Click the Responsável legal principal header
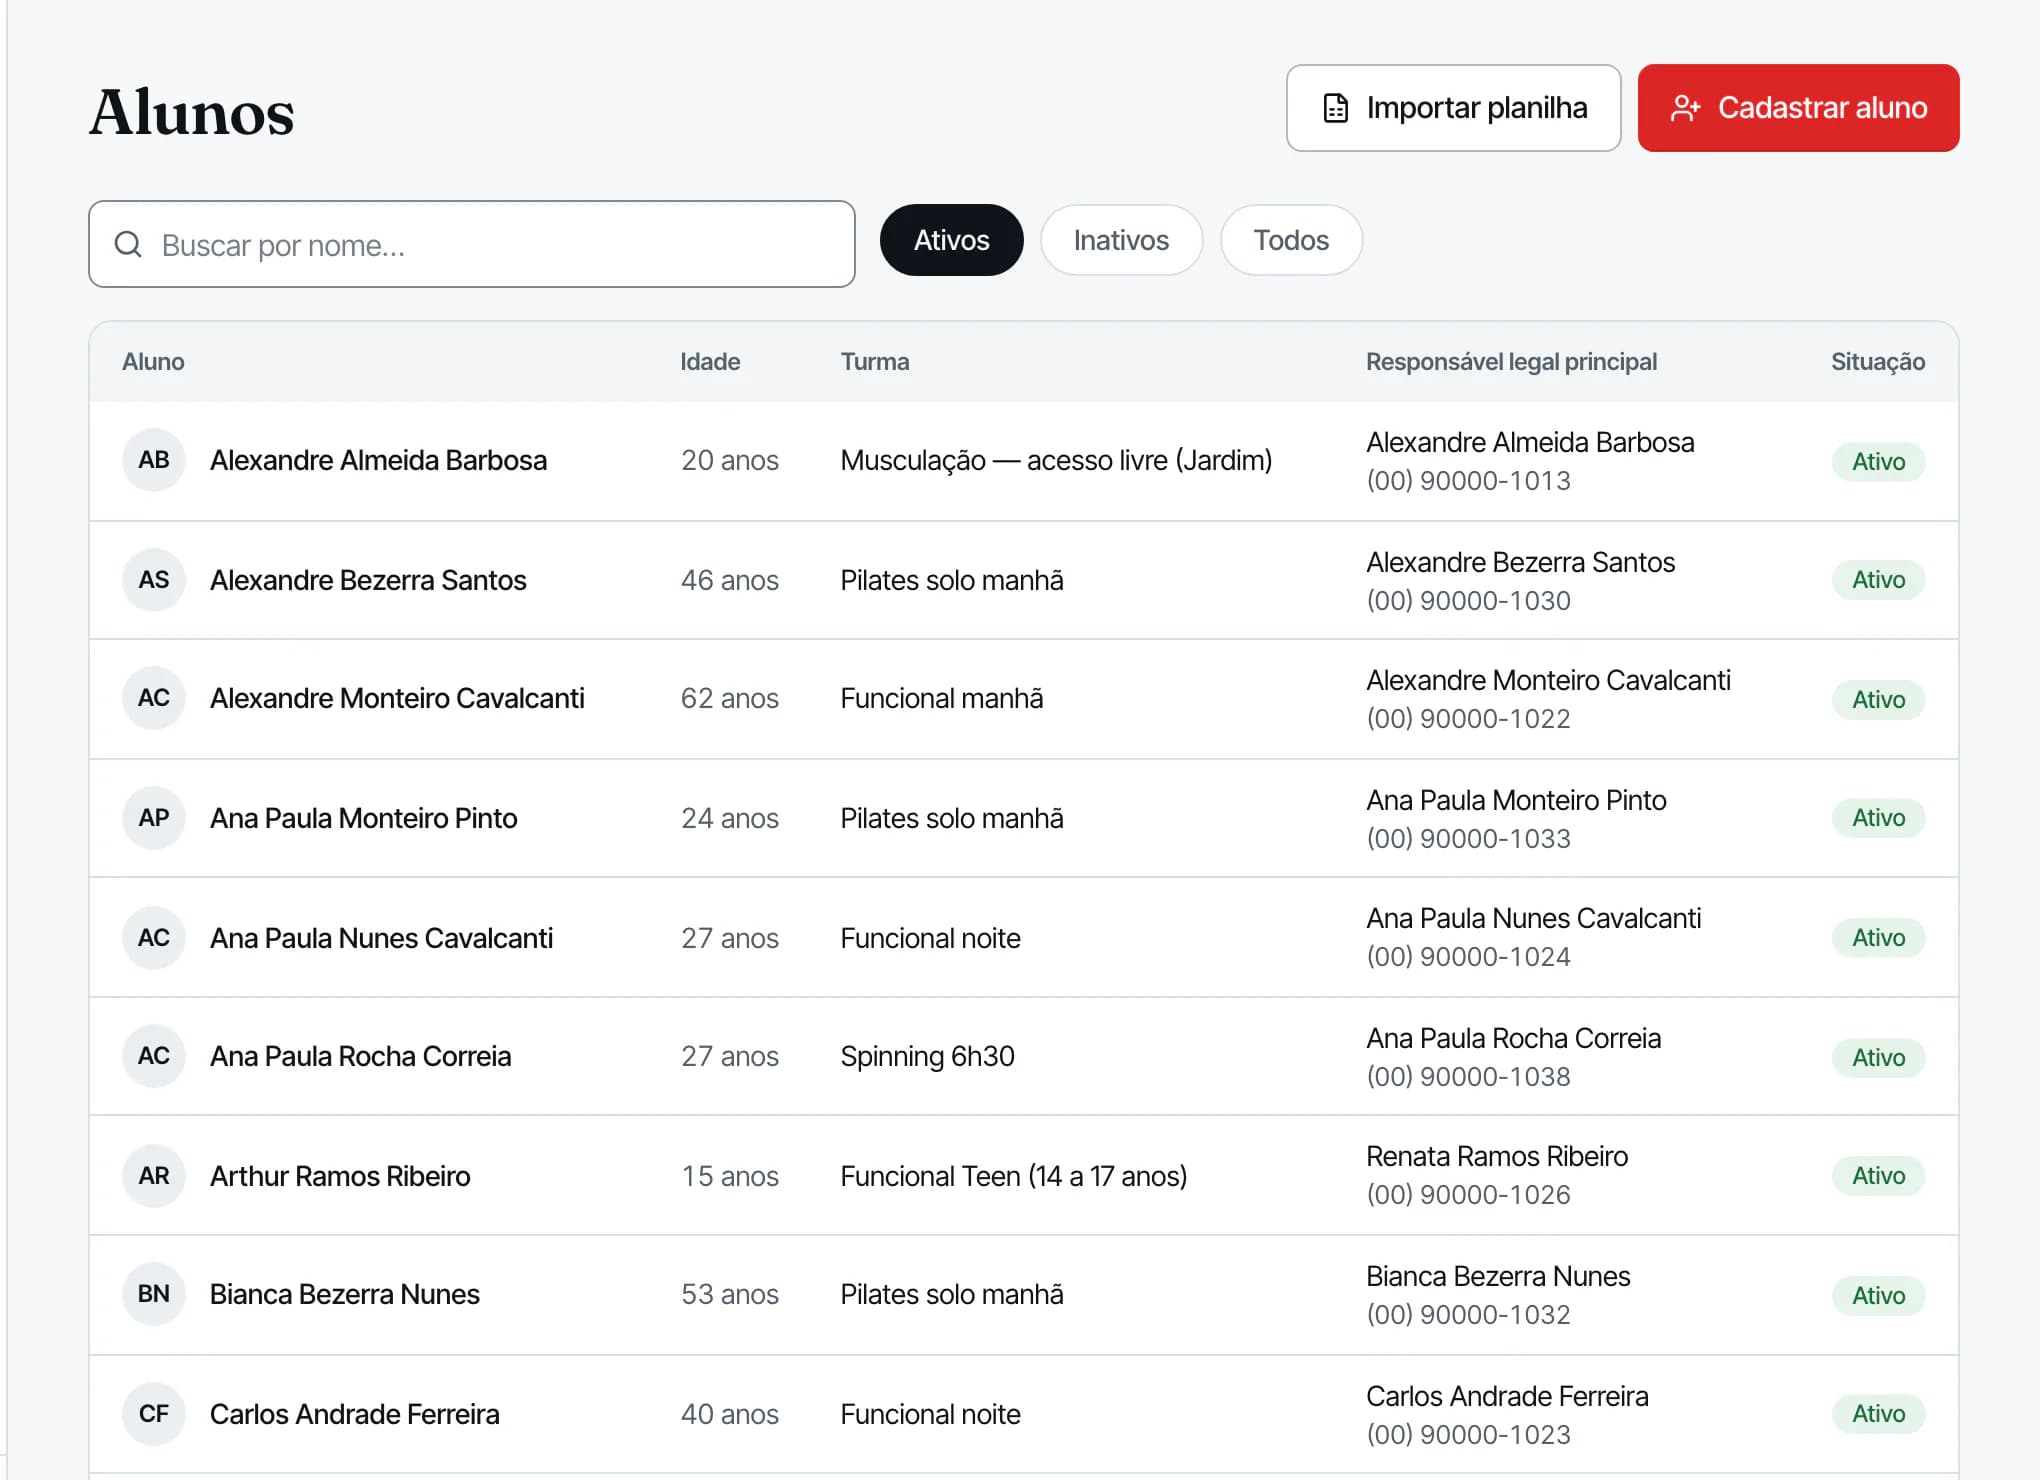Image resolution: width=2040 pixels, height=1480 pixels. point(1511,362)
